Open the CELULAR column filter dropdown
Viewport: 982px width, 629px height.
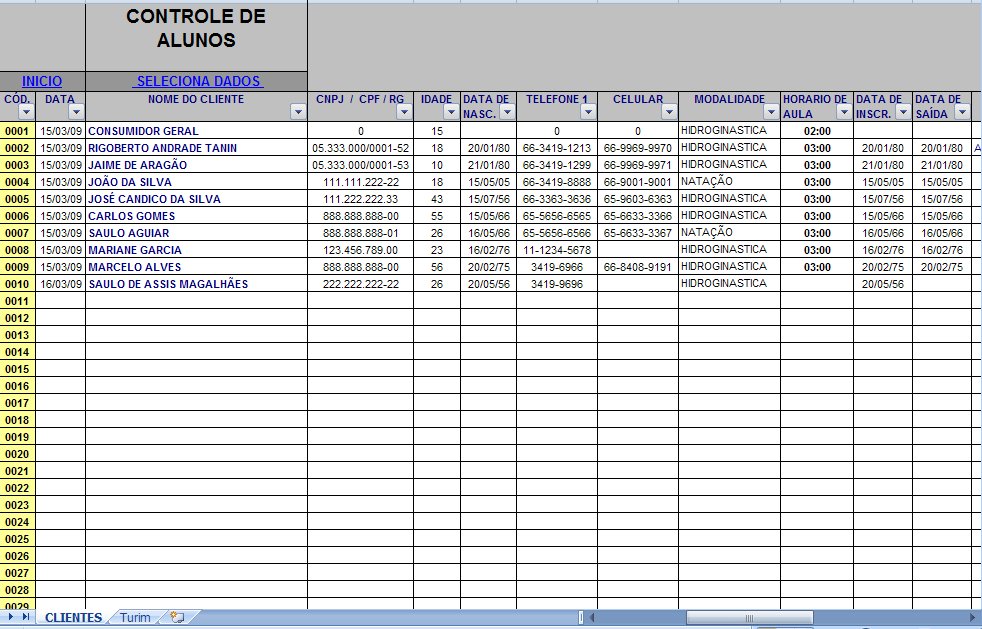pos(669,112)
